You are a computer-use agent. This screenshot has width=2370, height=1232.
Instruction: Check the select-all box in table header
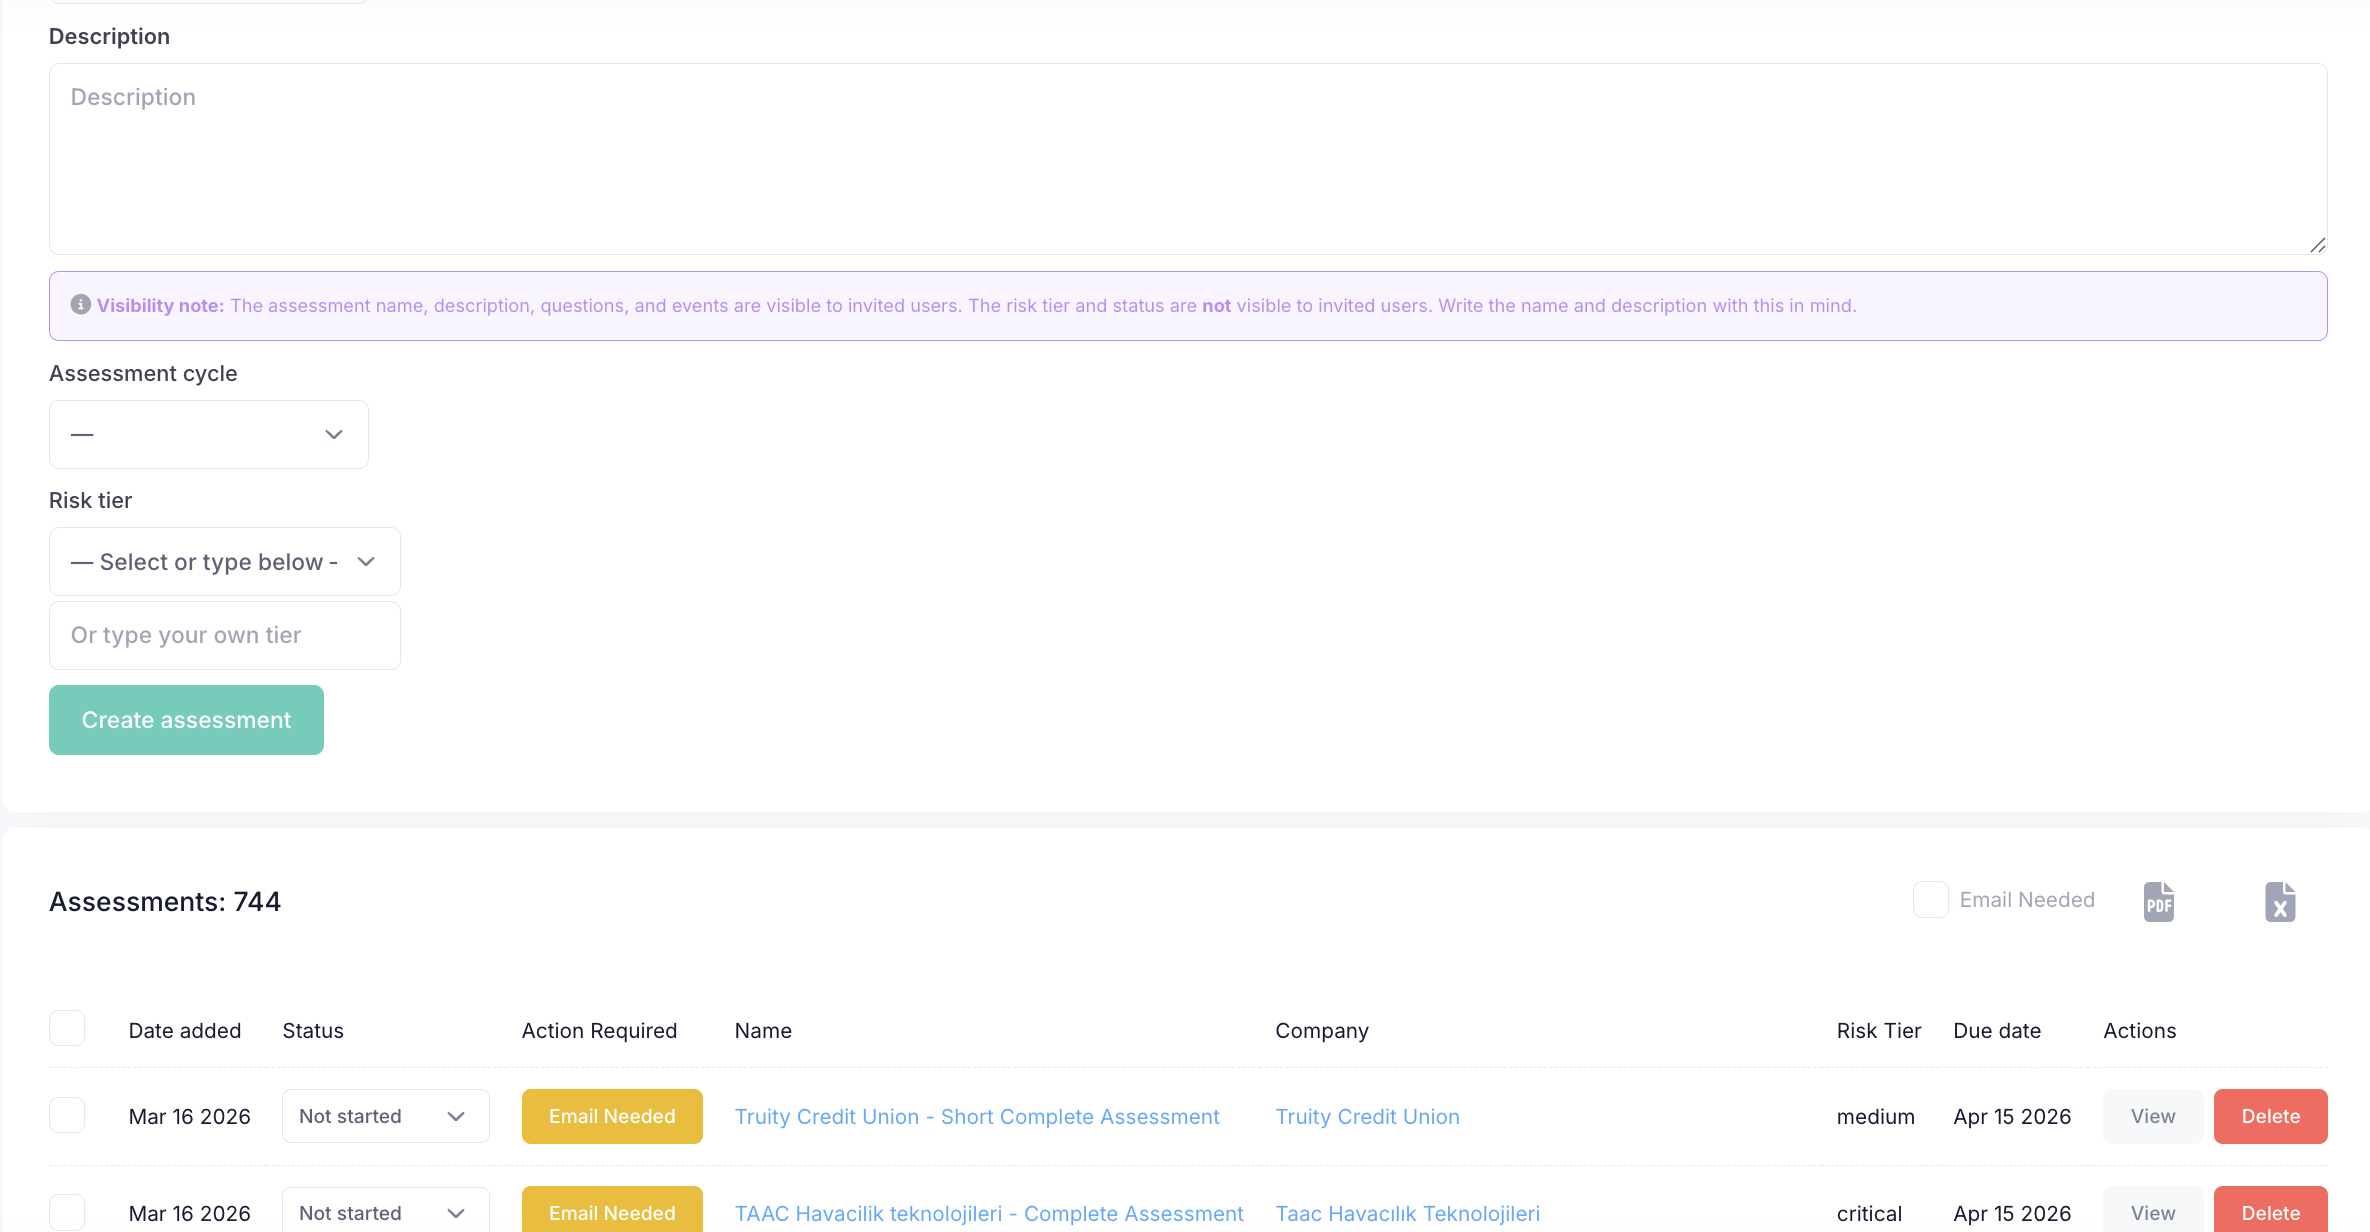(67, 1029)
